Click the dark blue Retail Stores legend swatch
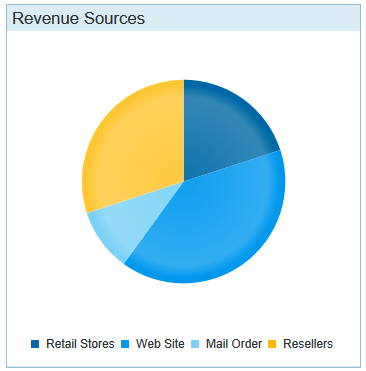Screen dimensions: 366x371 click(35, 344)
